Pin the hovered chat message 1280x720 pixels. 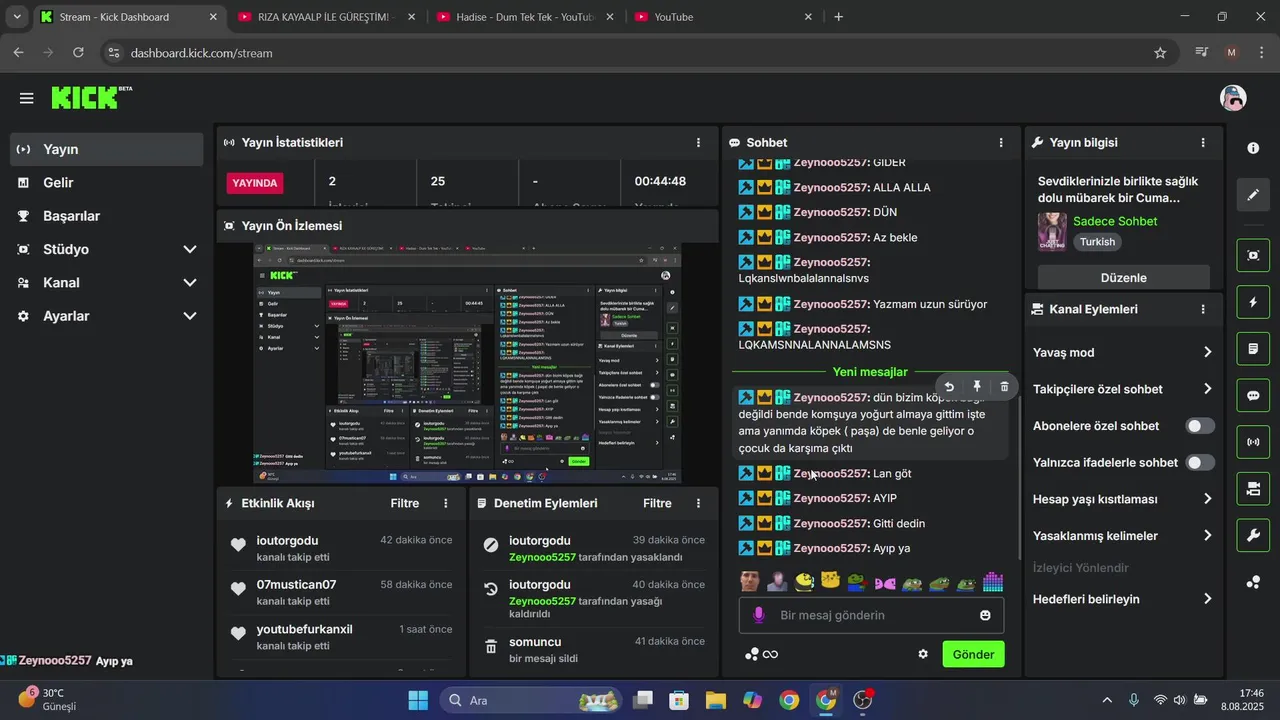coord(977,386)
